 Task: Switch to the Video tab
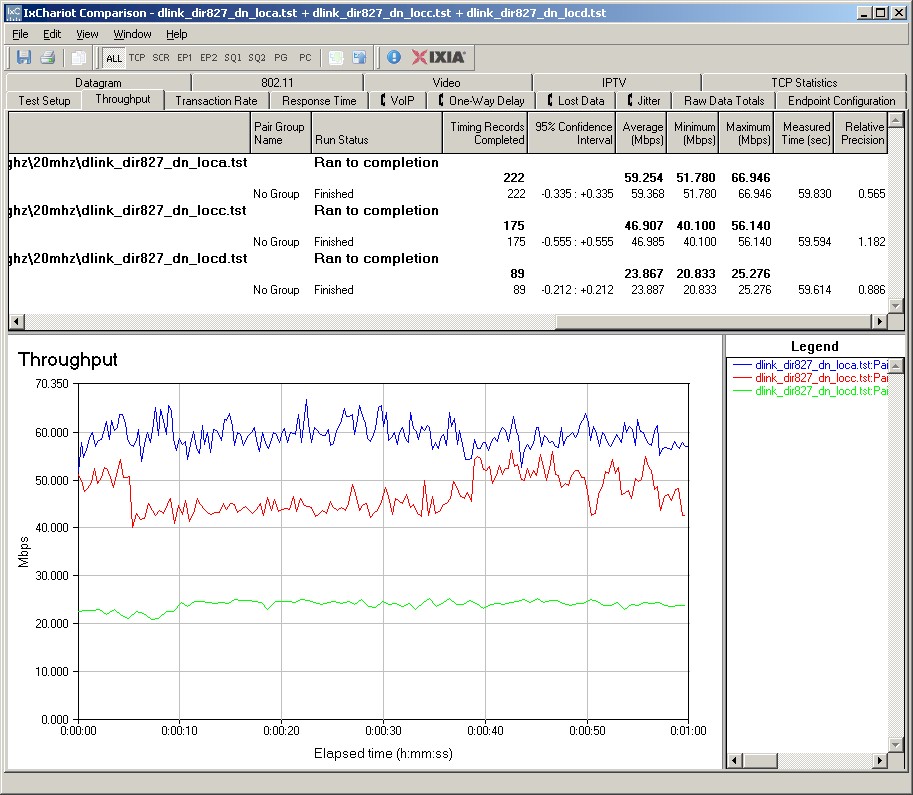(x=447, y=83)
